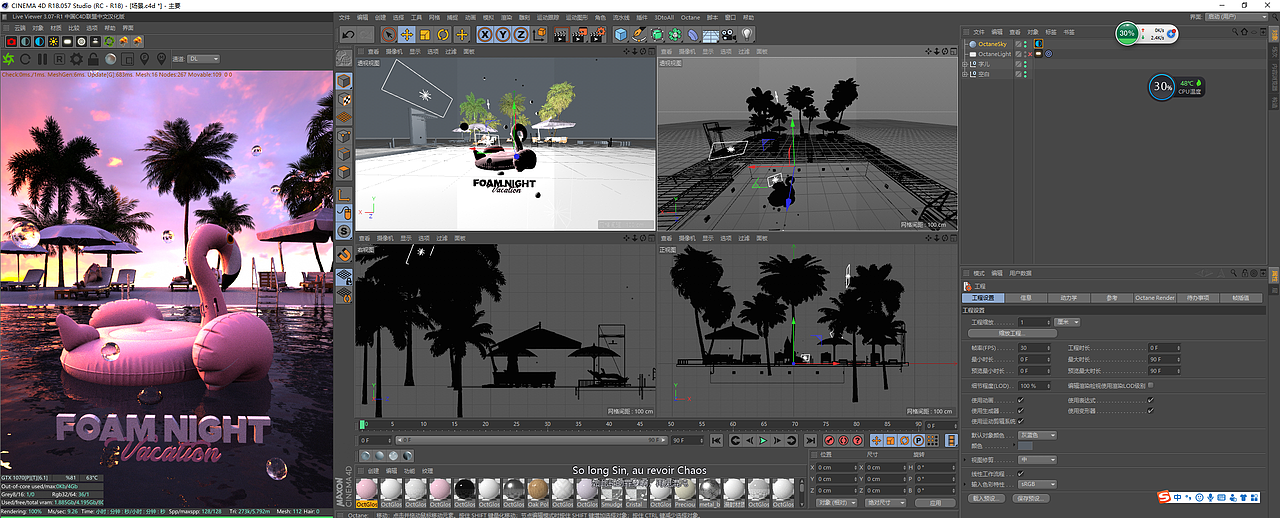Open default object color dropdown (灰蓝色)
This screenshot has width=1280, height=518.
(x=1037, y=435)
